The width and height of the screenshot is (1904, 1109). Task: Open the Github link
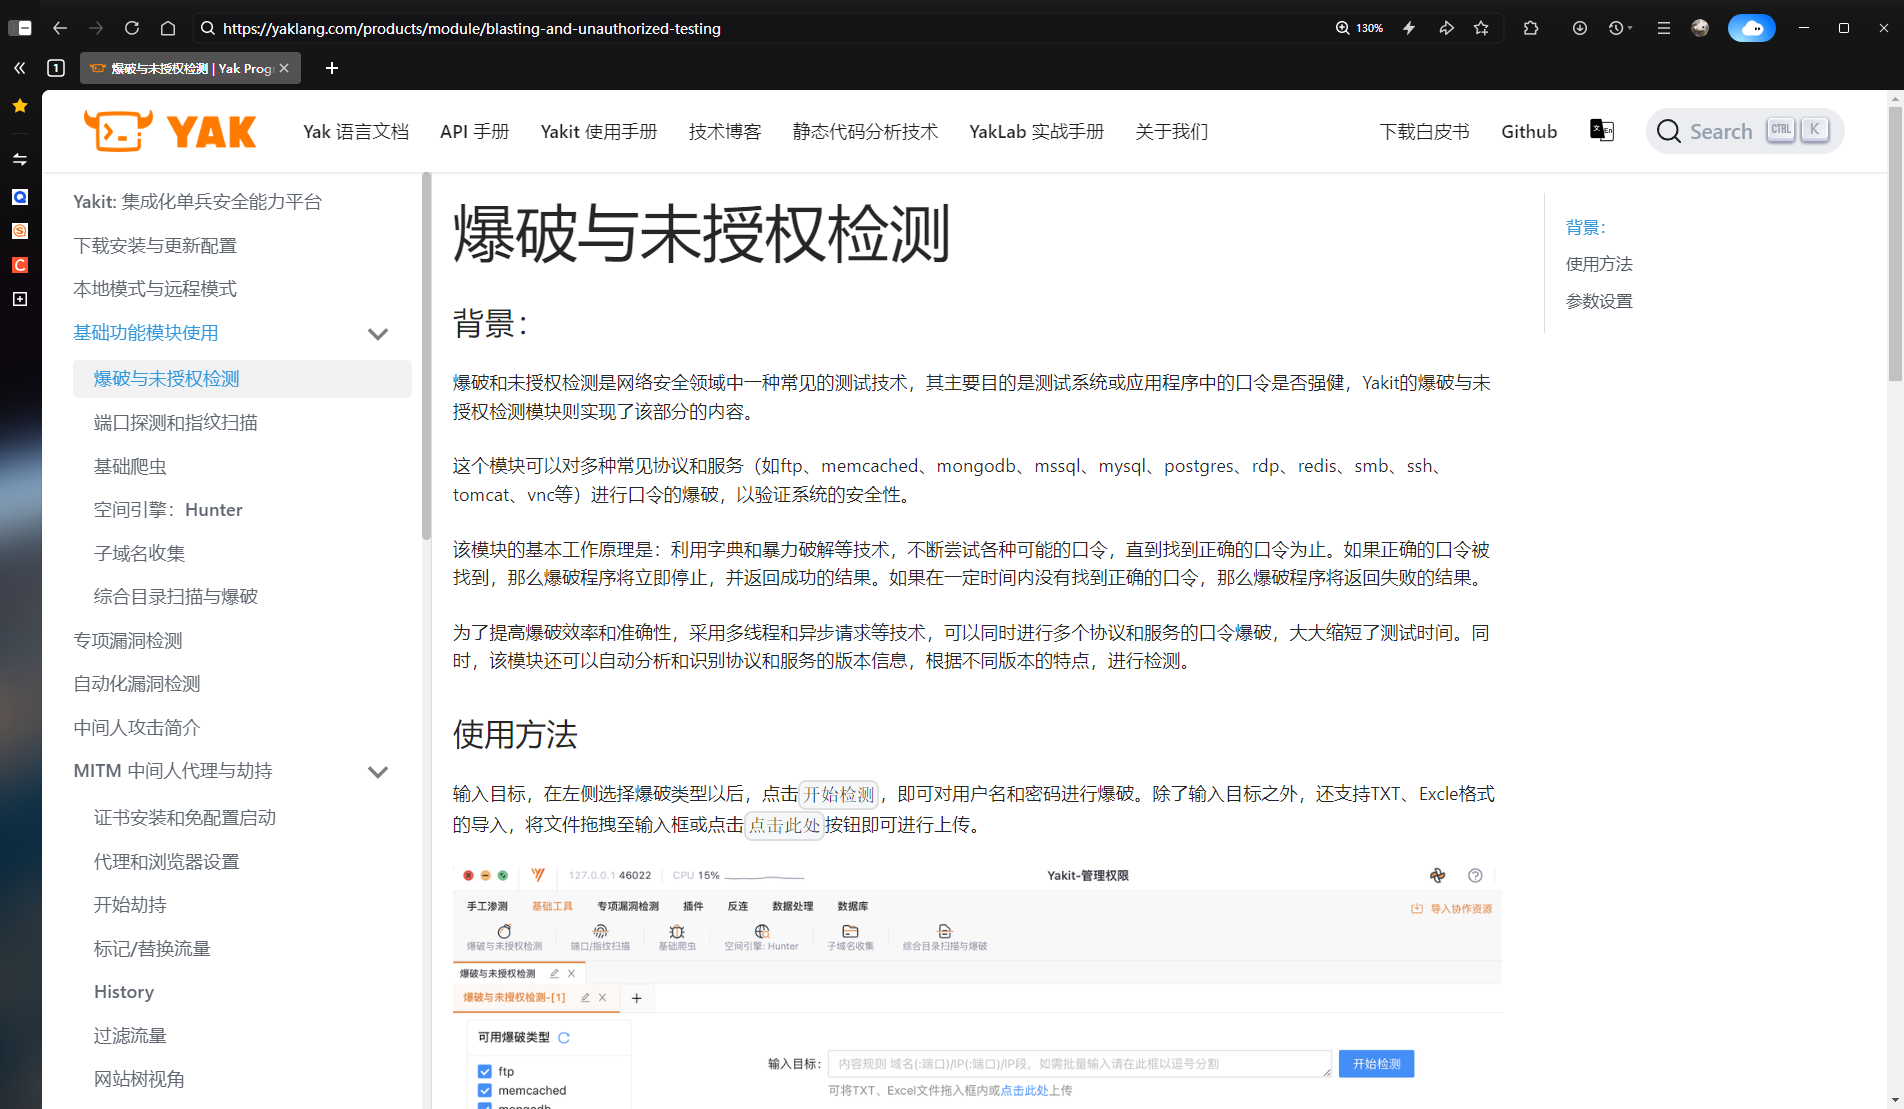pyautogui.click(x=1529, y=131)
